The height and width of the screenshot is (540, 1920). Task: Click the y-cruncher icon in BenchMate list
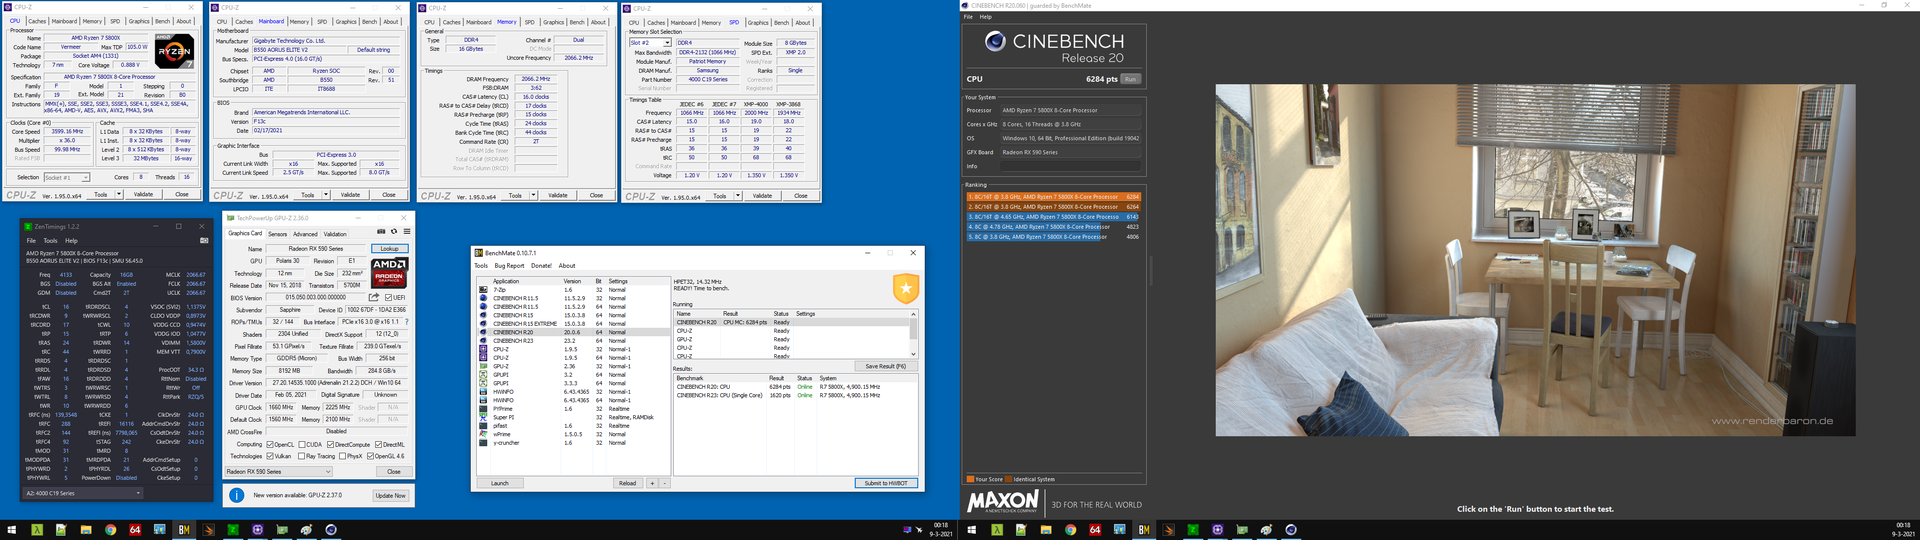click(x=484, y=443)
